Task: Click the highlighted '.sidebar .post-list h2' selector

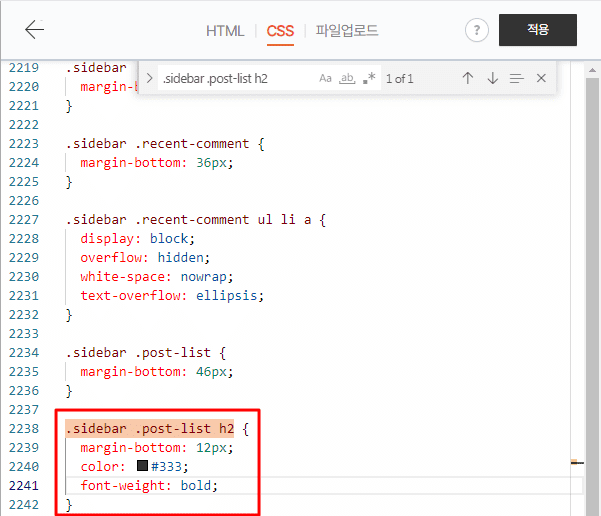Action: coord(149,429)
